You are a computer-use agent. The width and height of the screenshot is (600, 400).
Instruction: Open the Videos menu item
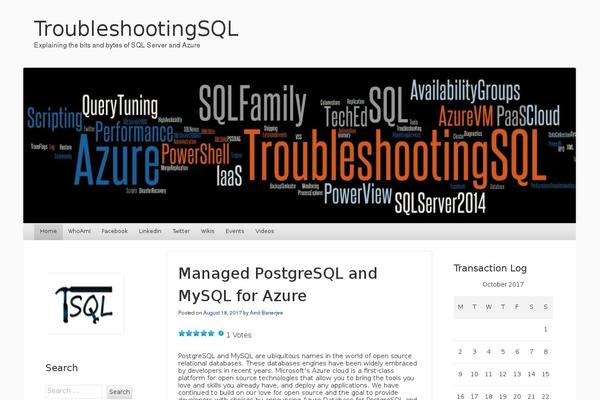coord(264,231)
